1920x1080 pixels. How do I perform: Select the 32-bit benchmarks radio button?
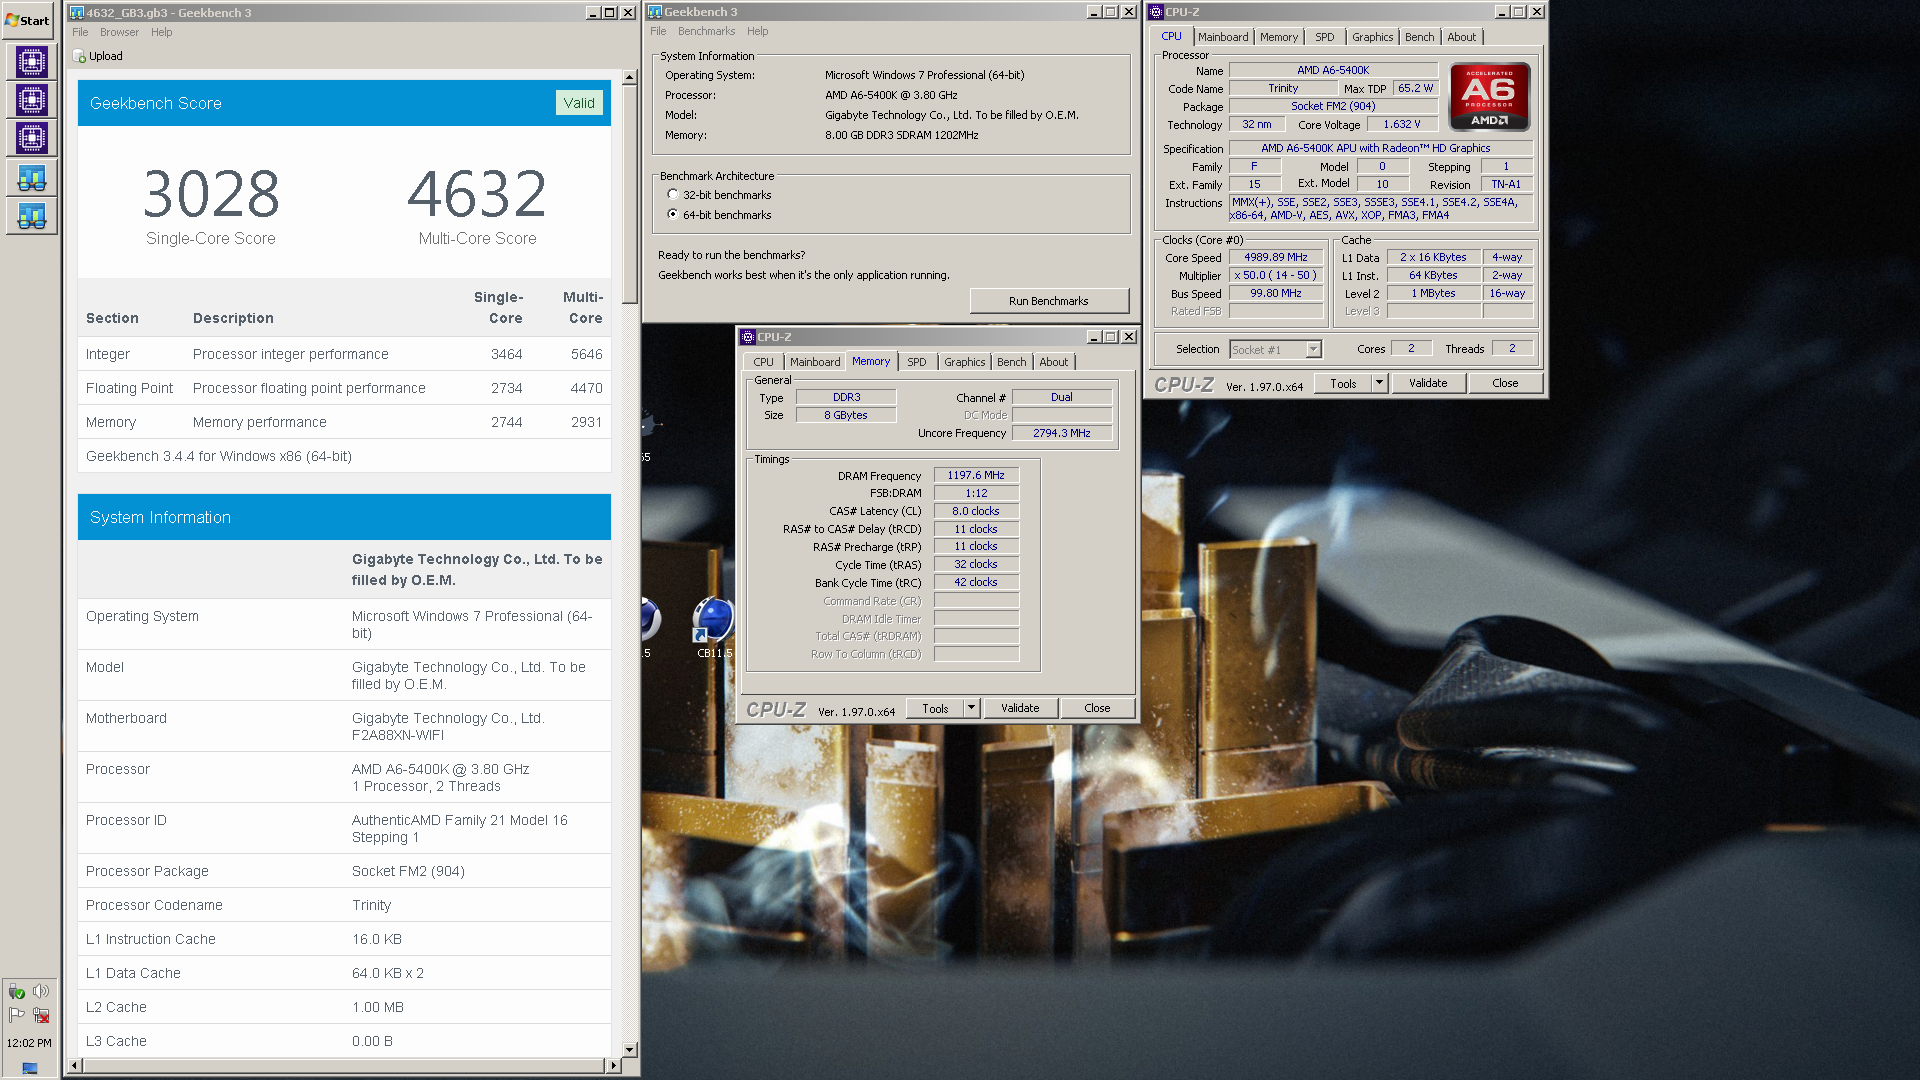pos(673,195)
